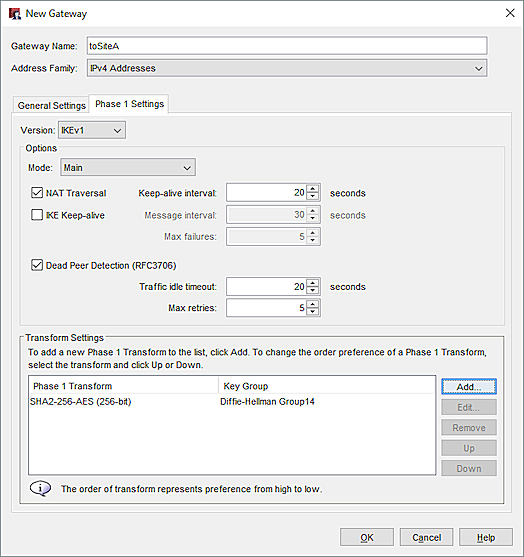Viewport: 524px width, 557px height.
Task: Increase Keep-alive interval with up arrow
Action: pyautogui.click(x=313, y=189)
